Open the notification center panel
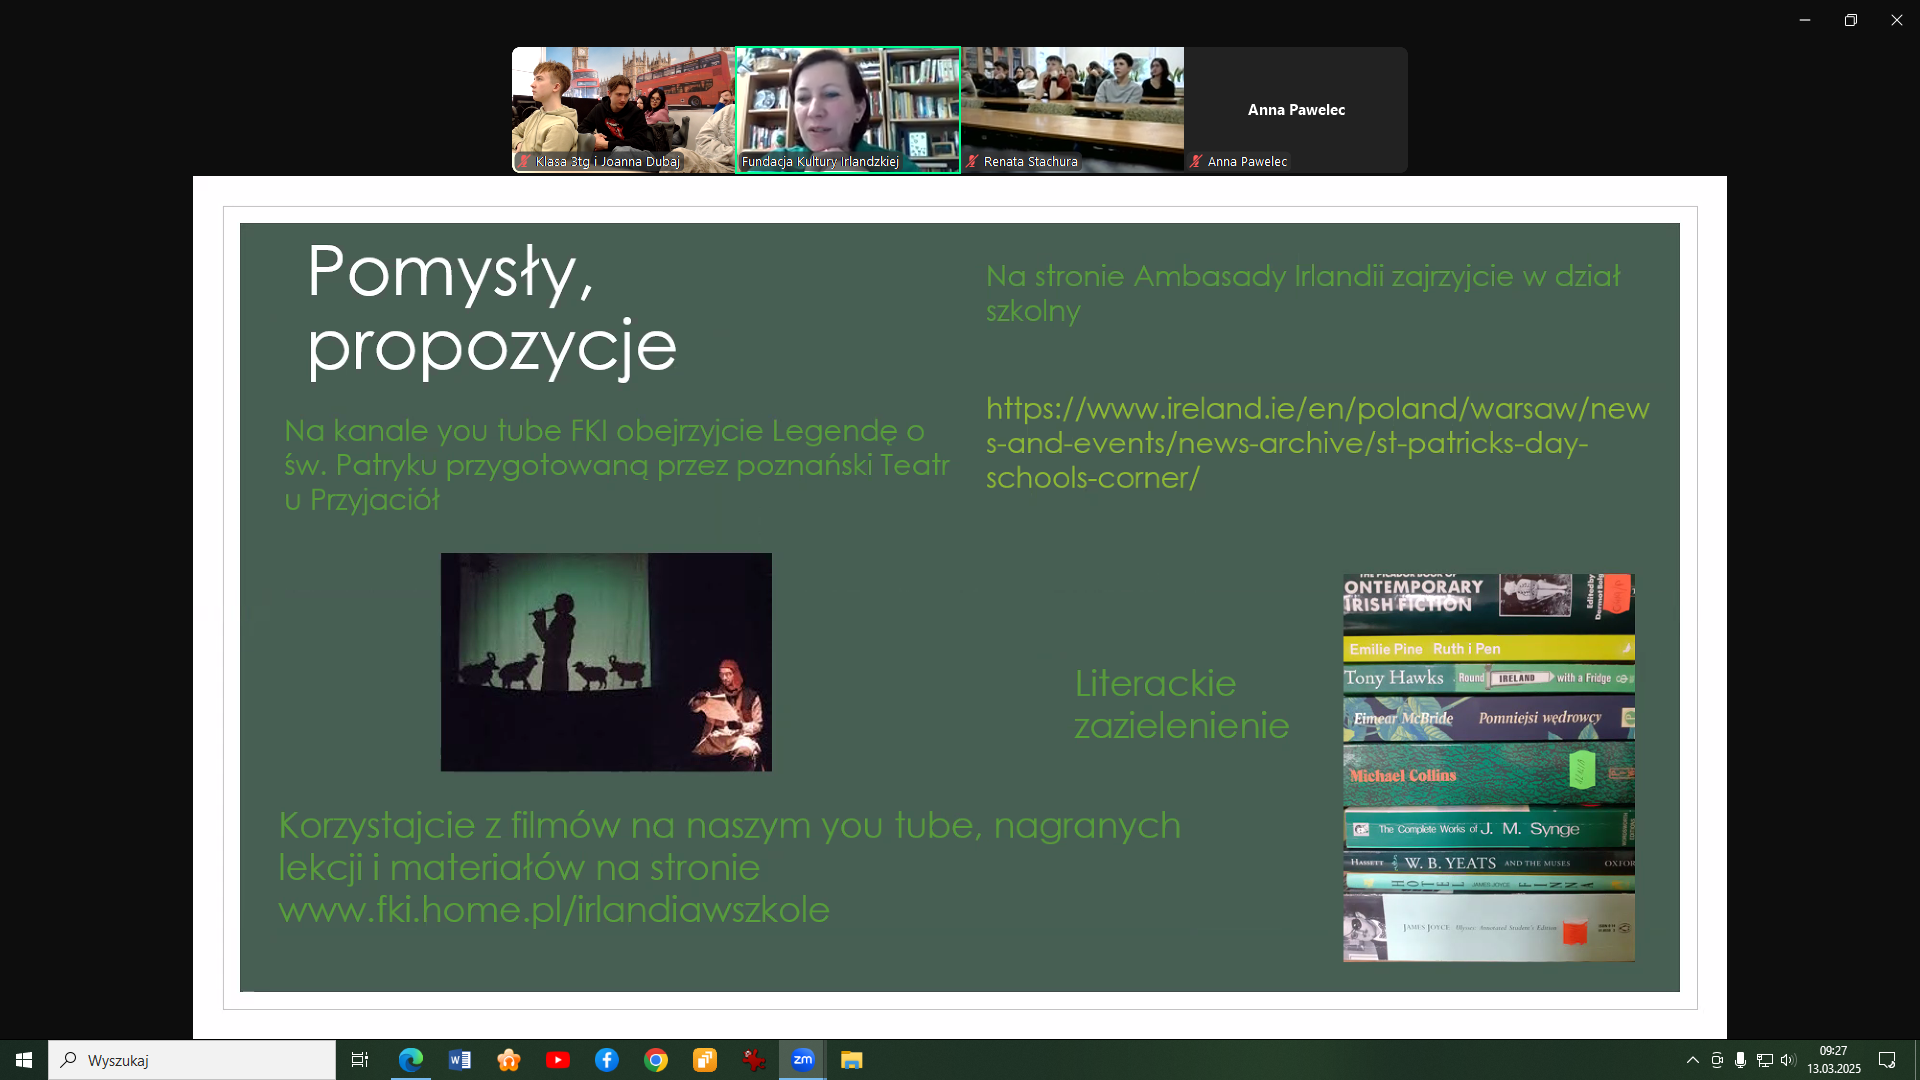 click(1887, 1060)
